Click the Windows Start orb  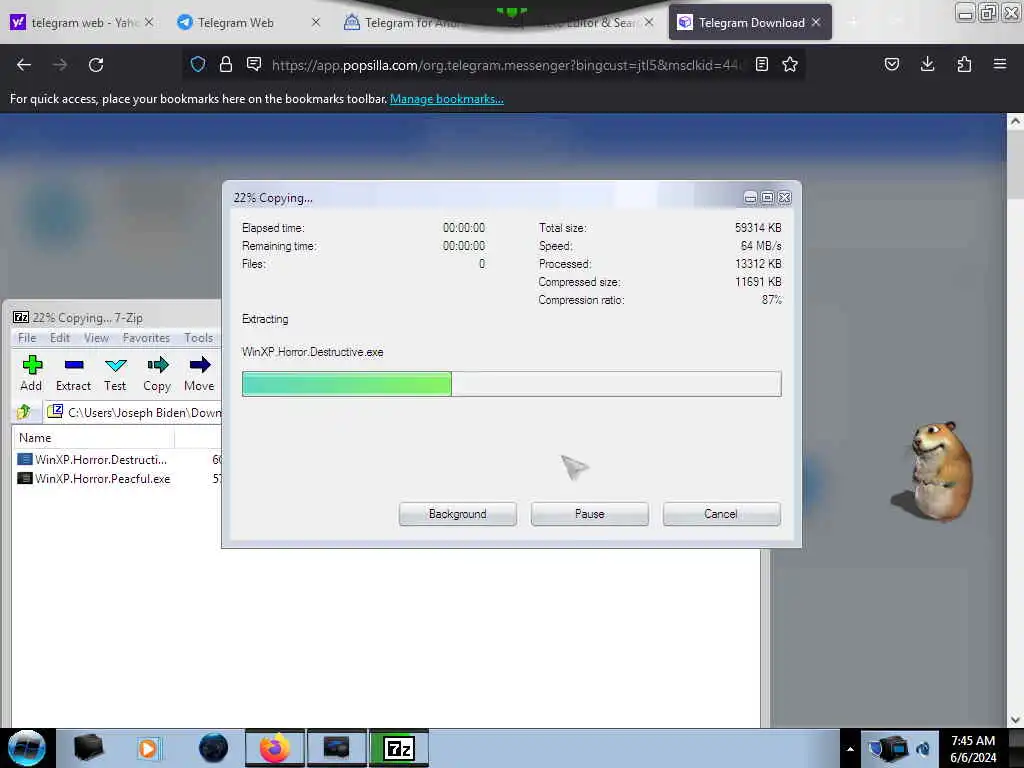tap(26, 748)
